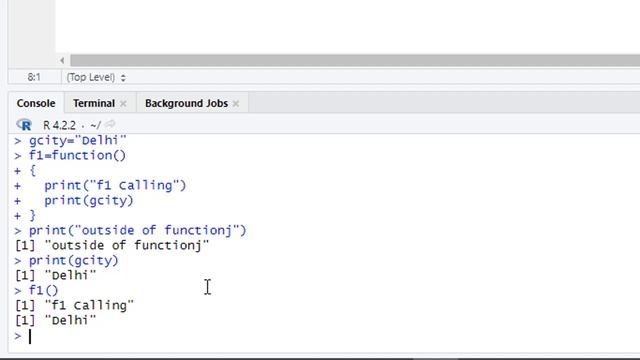The image size is (640, 360).
Task: Close the Background Jobs tab
Action: point(236,104)
